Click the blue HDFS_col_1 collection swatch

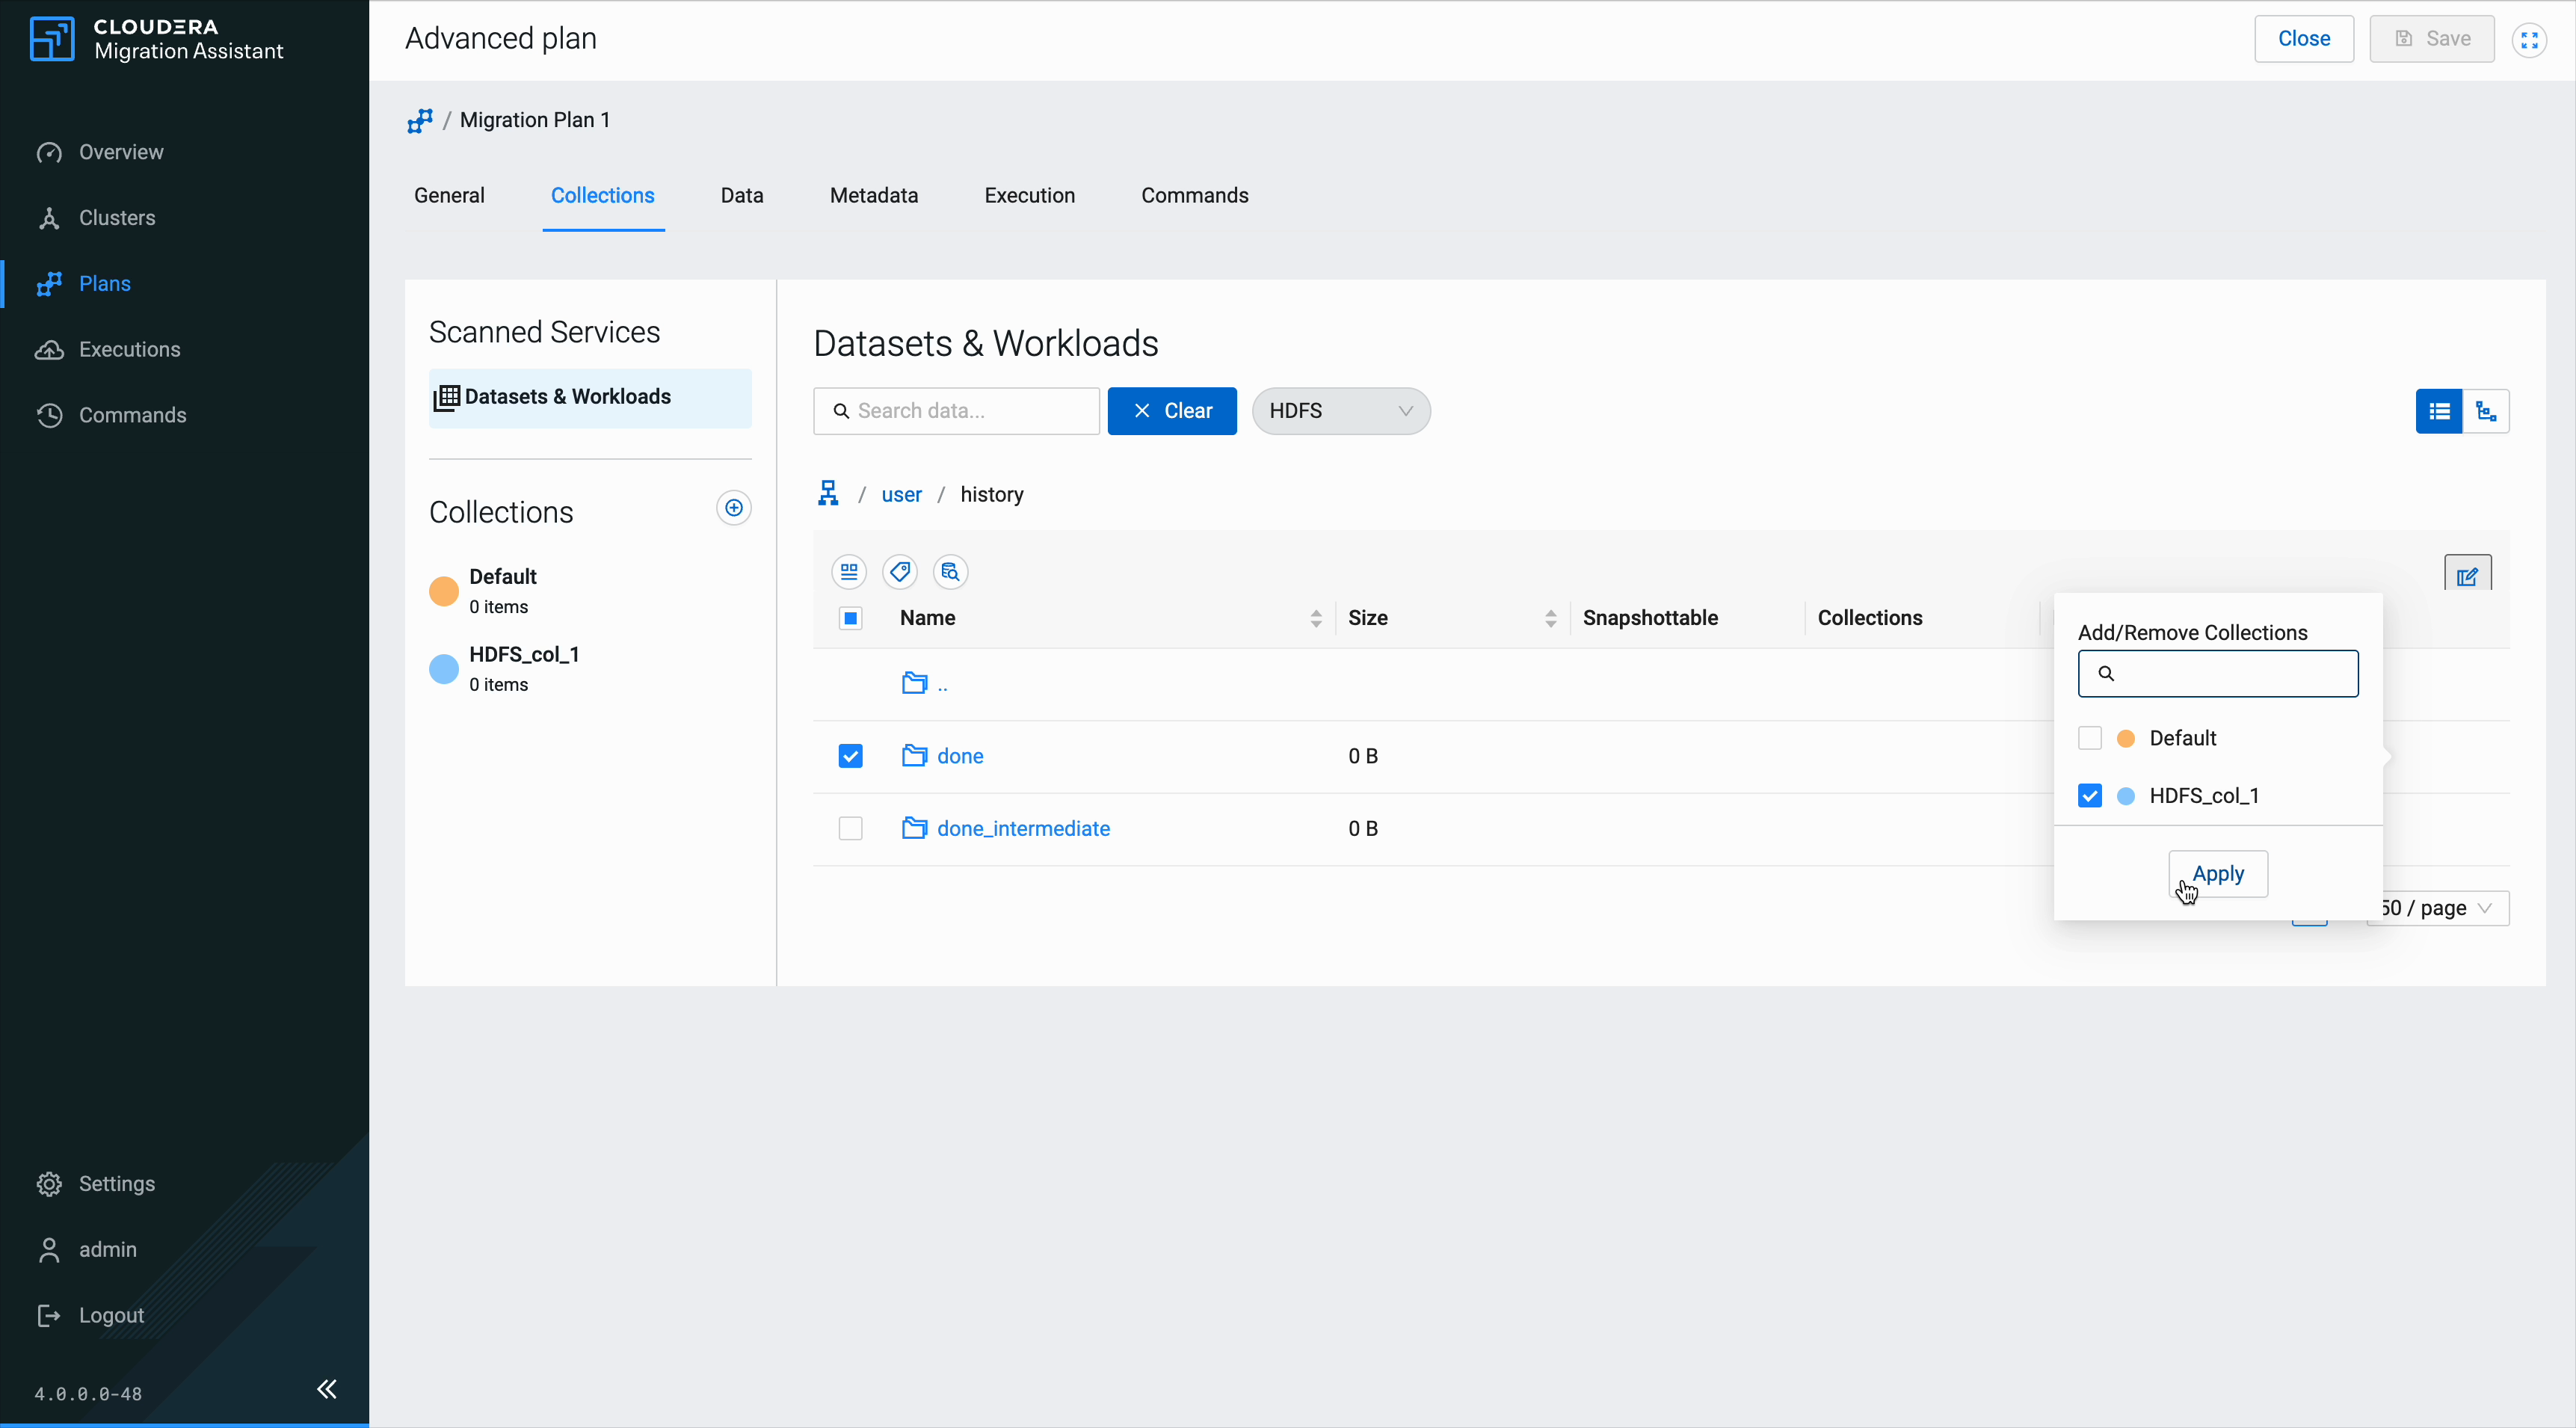point(444,669)
